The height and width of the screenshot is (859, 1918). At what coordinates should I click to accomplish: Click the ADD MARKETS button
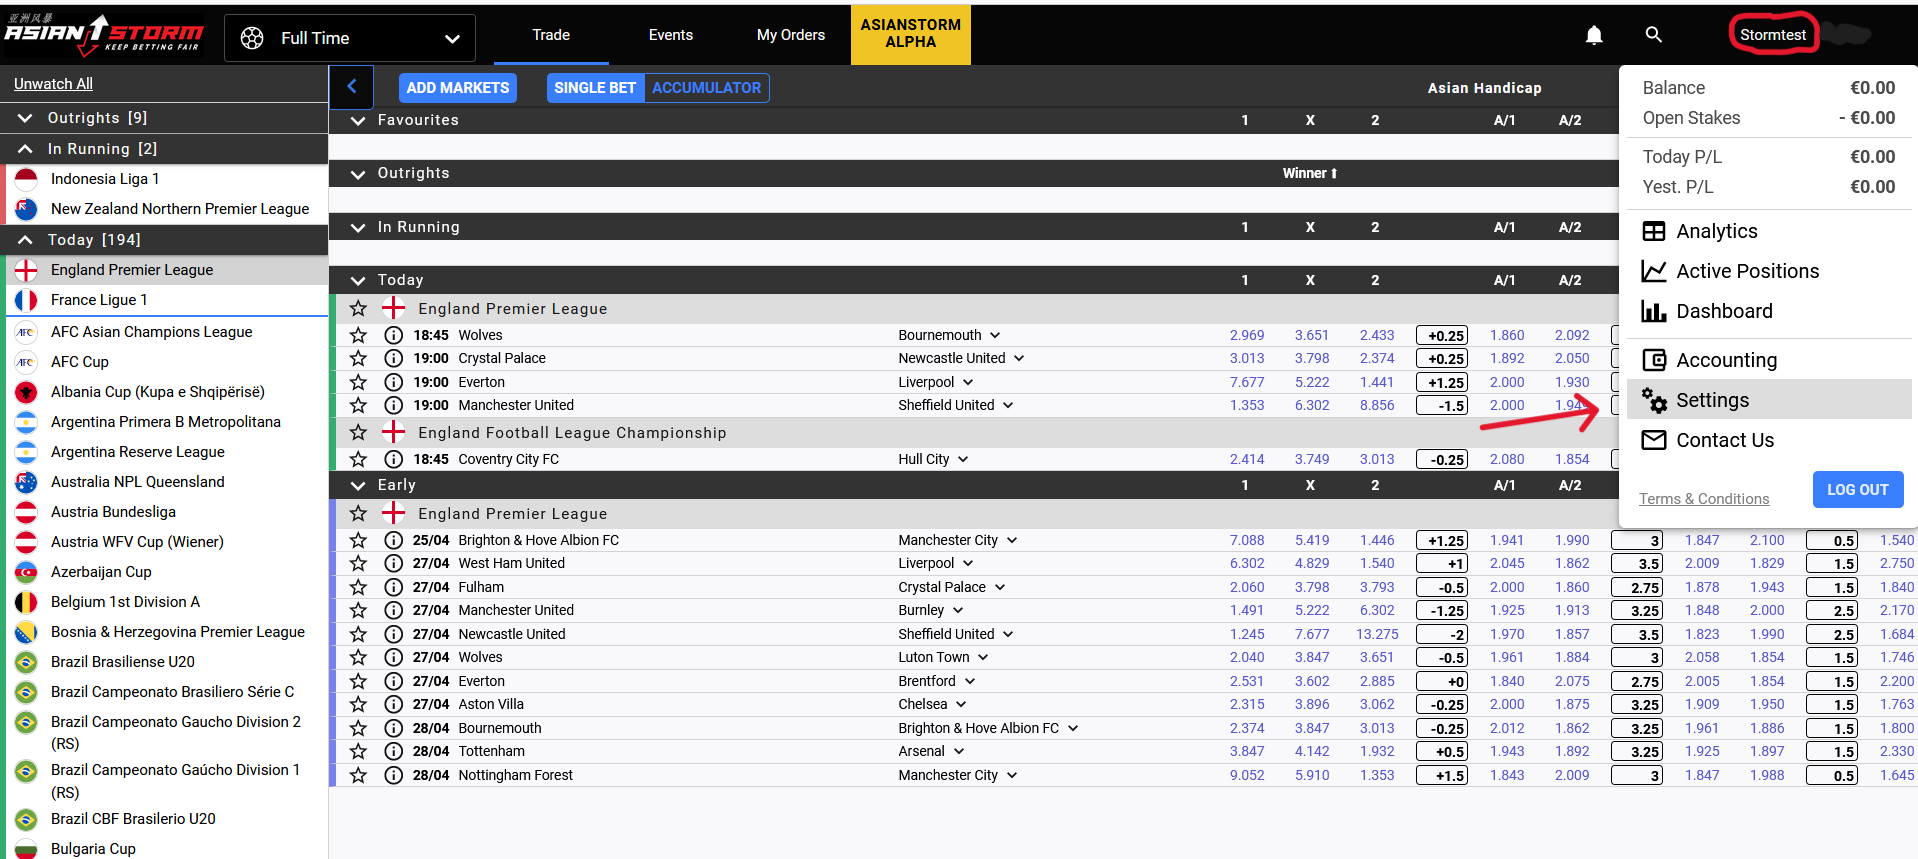[x=458, y=88]
